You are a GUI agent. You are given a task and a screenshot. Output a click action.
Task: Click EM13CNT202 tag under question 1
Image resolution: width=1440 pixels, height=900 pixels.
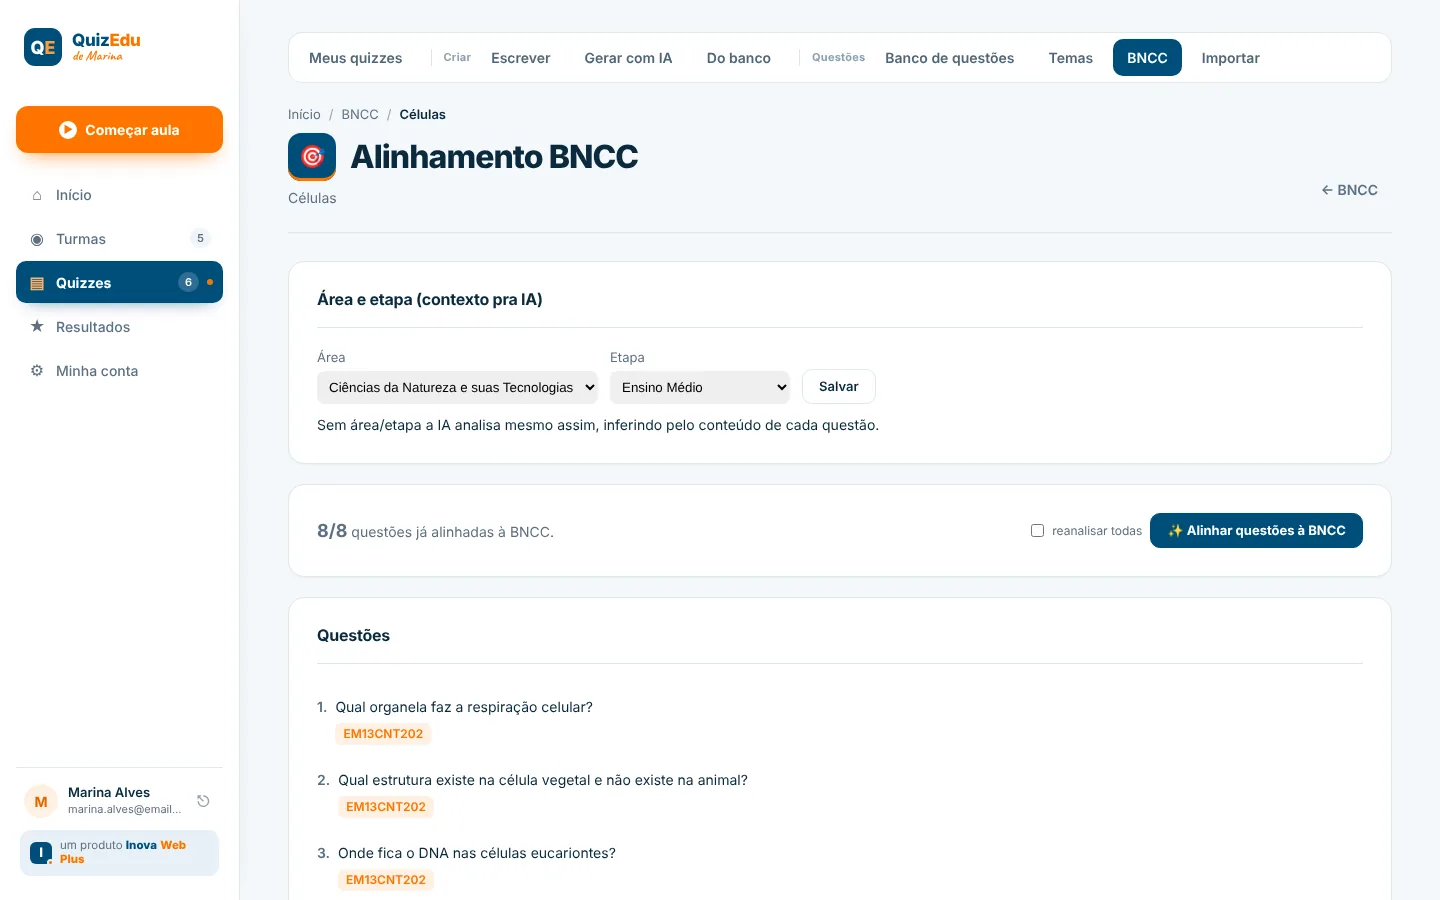click(383, 734)
